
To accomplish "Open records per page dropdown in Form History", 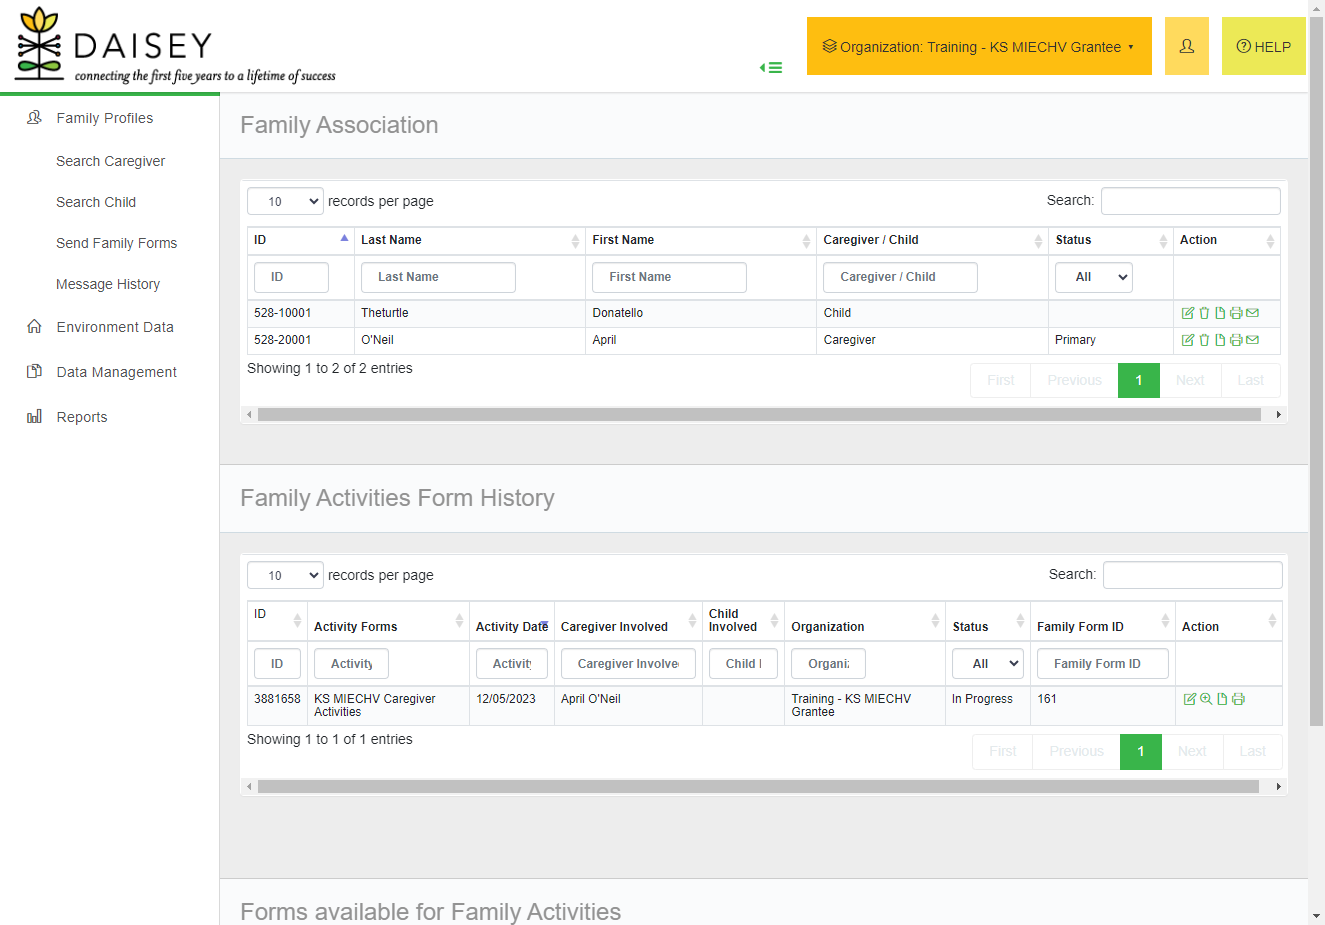I will click(285, 575).
